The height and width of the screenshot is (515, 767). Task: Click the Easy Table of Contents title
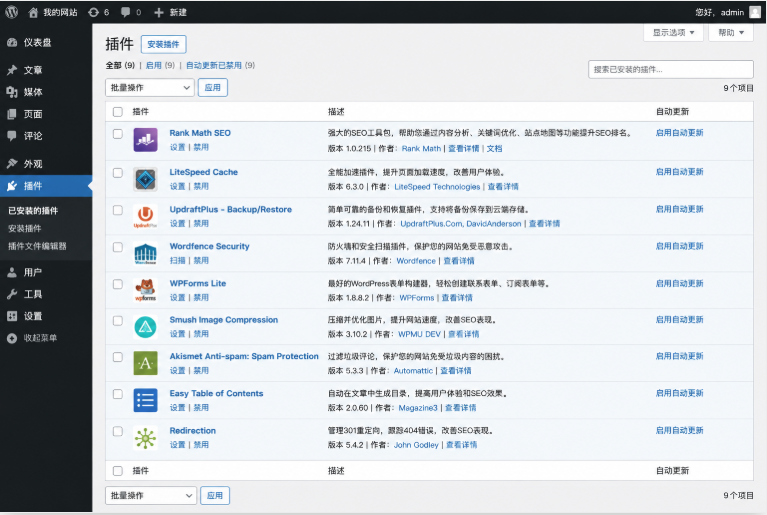pyautogui.click(x=216, y=394)
